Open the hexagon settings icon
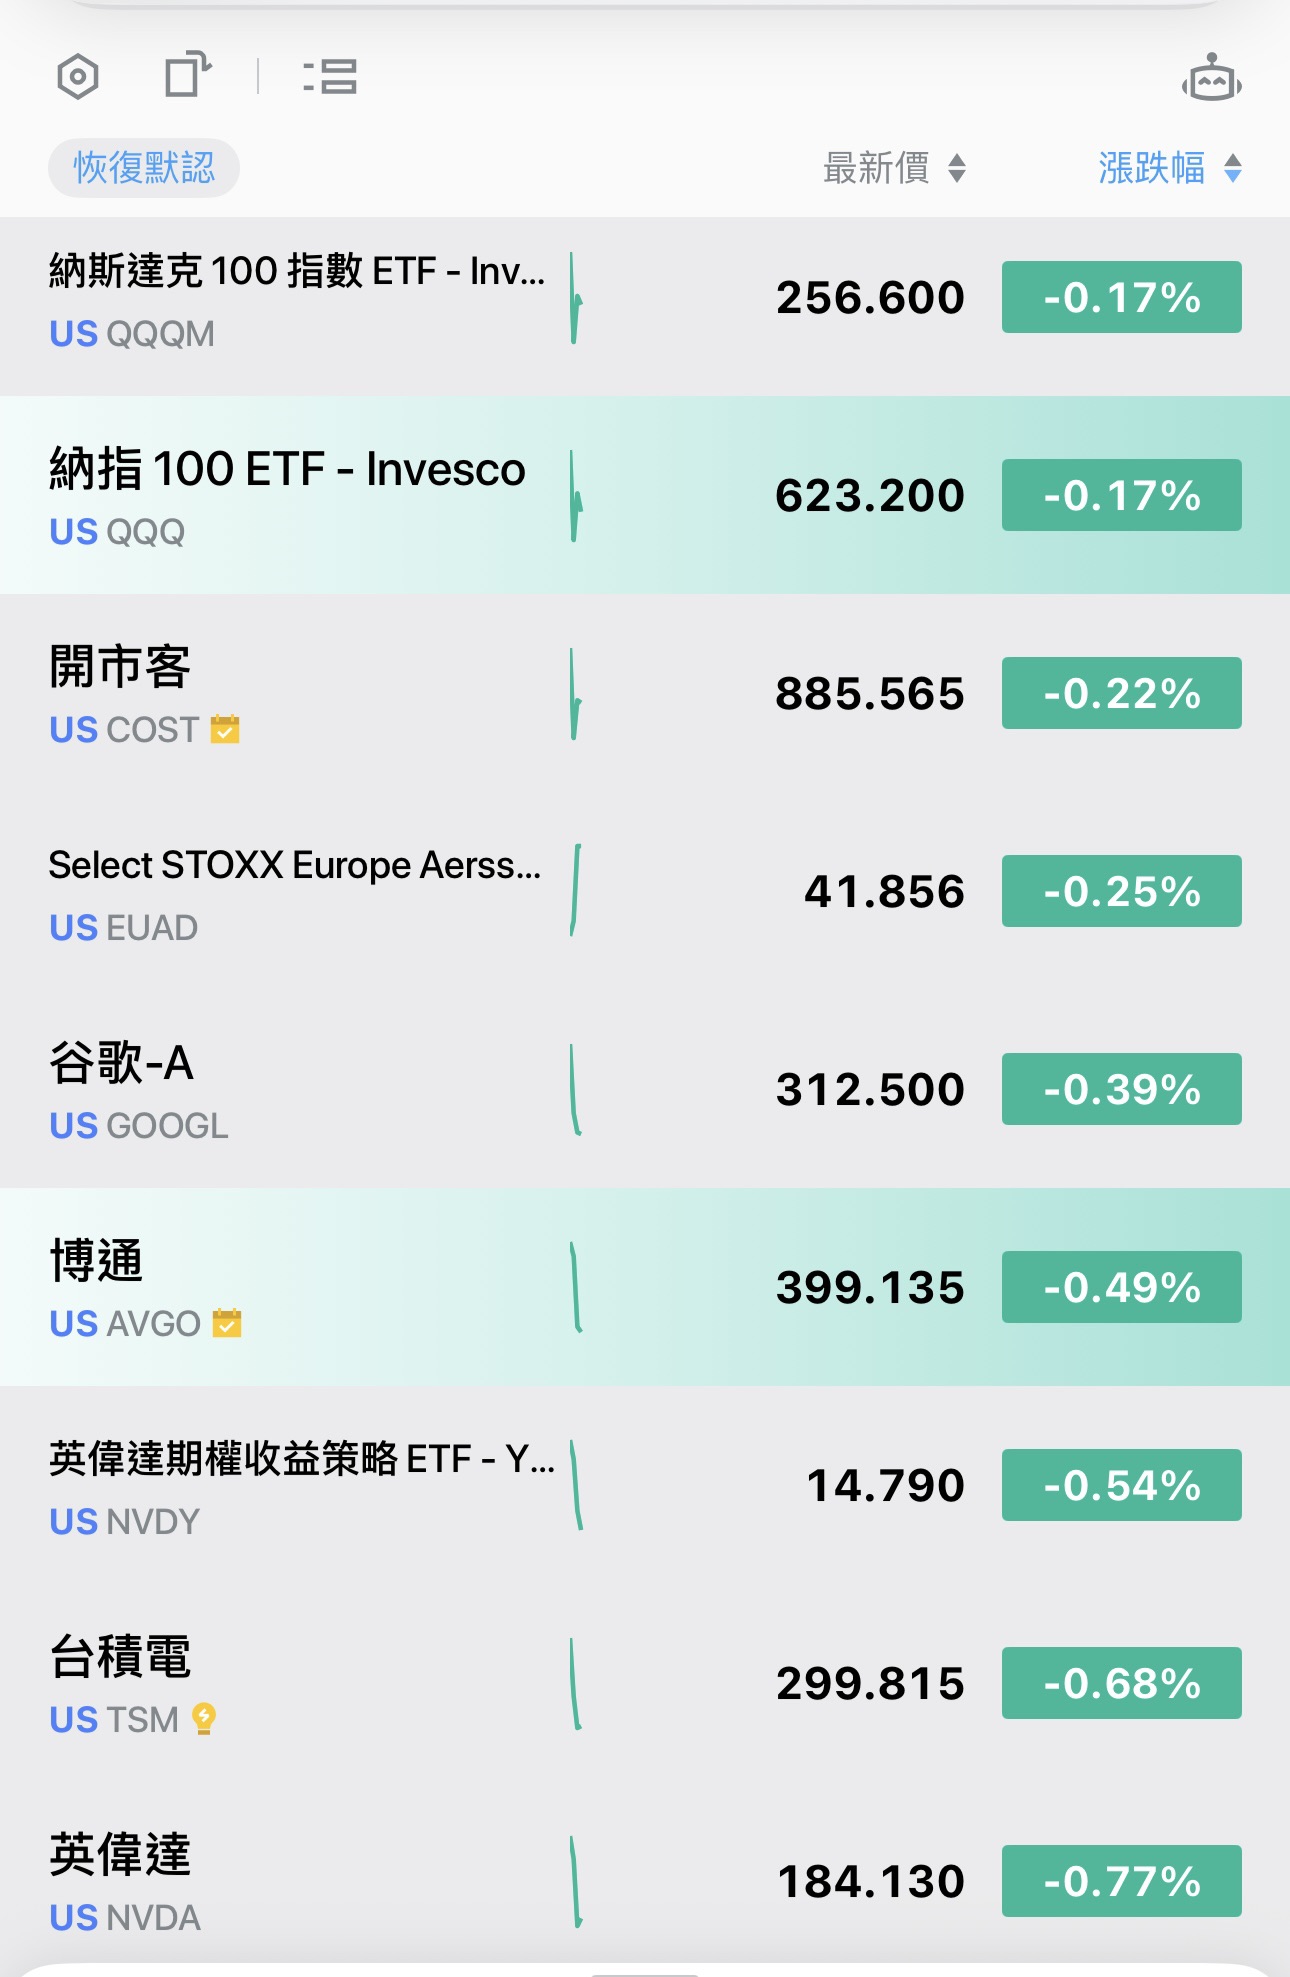 pos(78,77)
